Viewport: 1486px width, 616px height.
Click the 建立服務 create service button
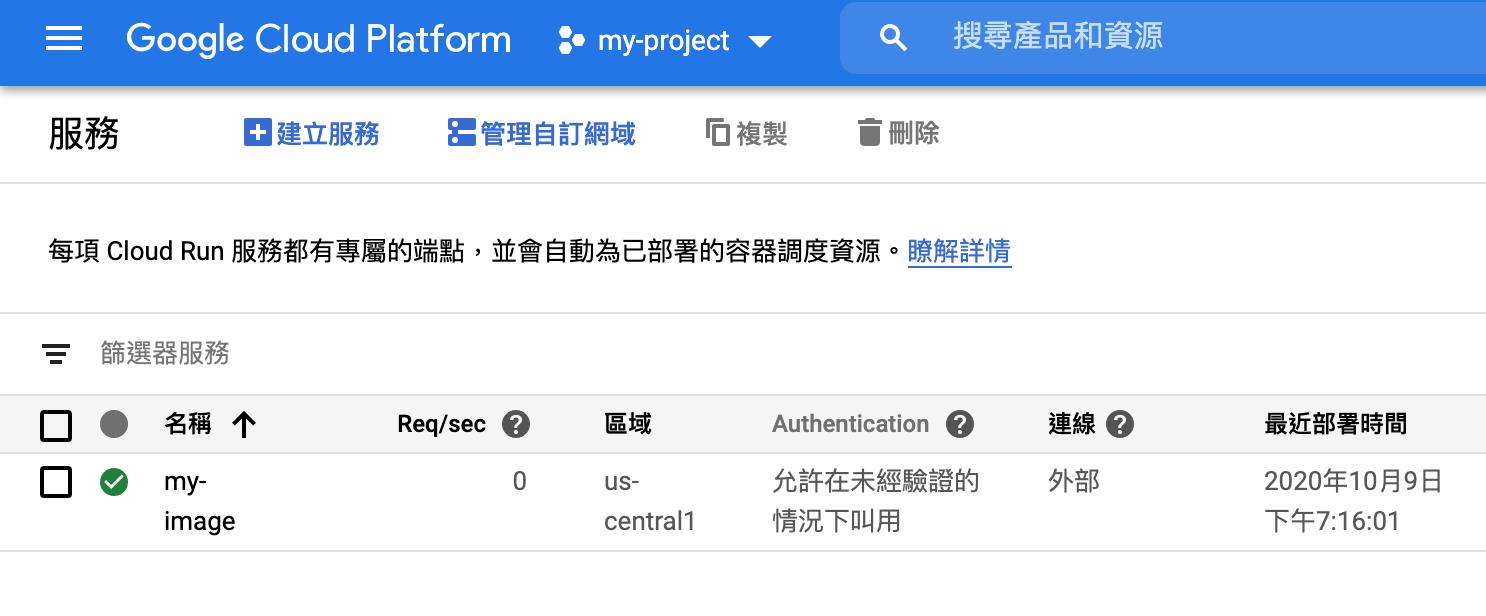click(x=311, y=133)
